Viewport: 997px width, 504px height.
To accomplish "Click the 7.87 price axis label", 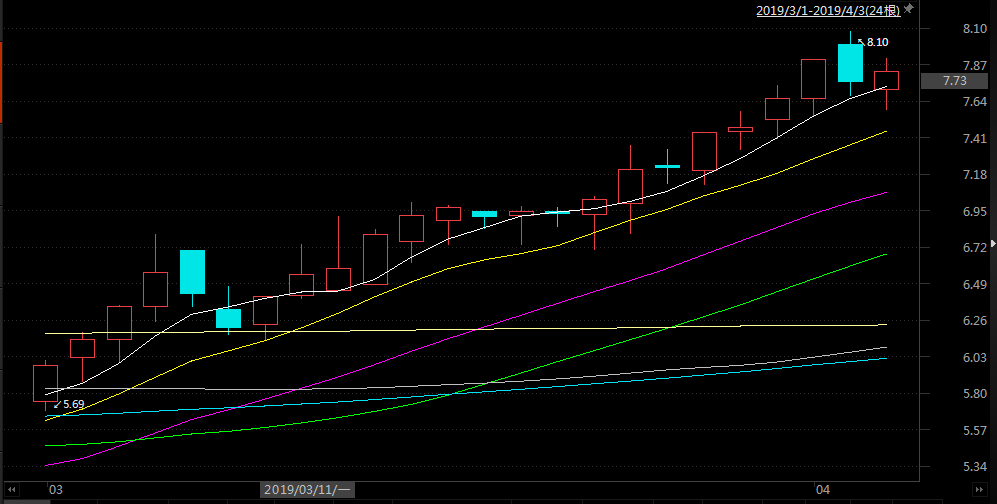I will coord(975,65).
